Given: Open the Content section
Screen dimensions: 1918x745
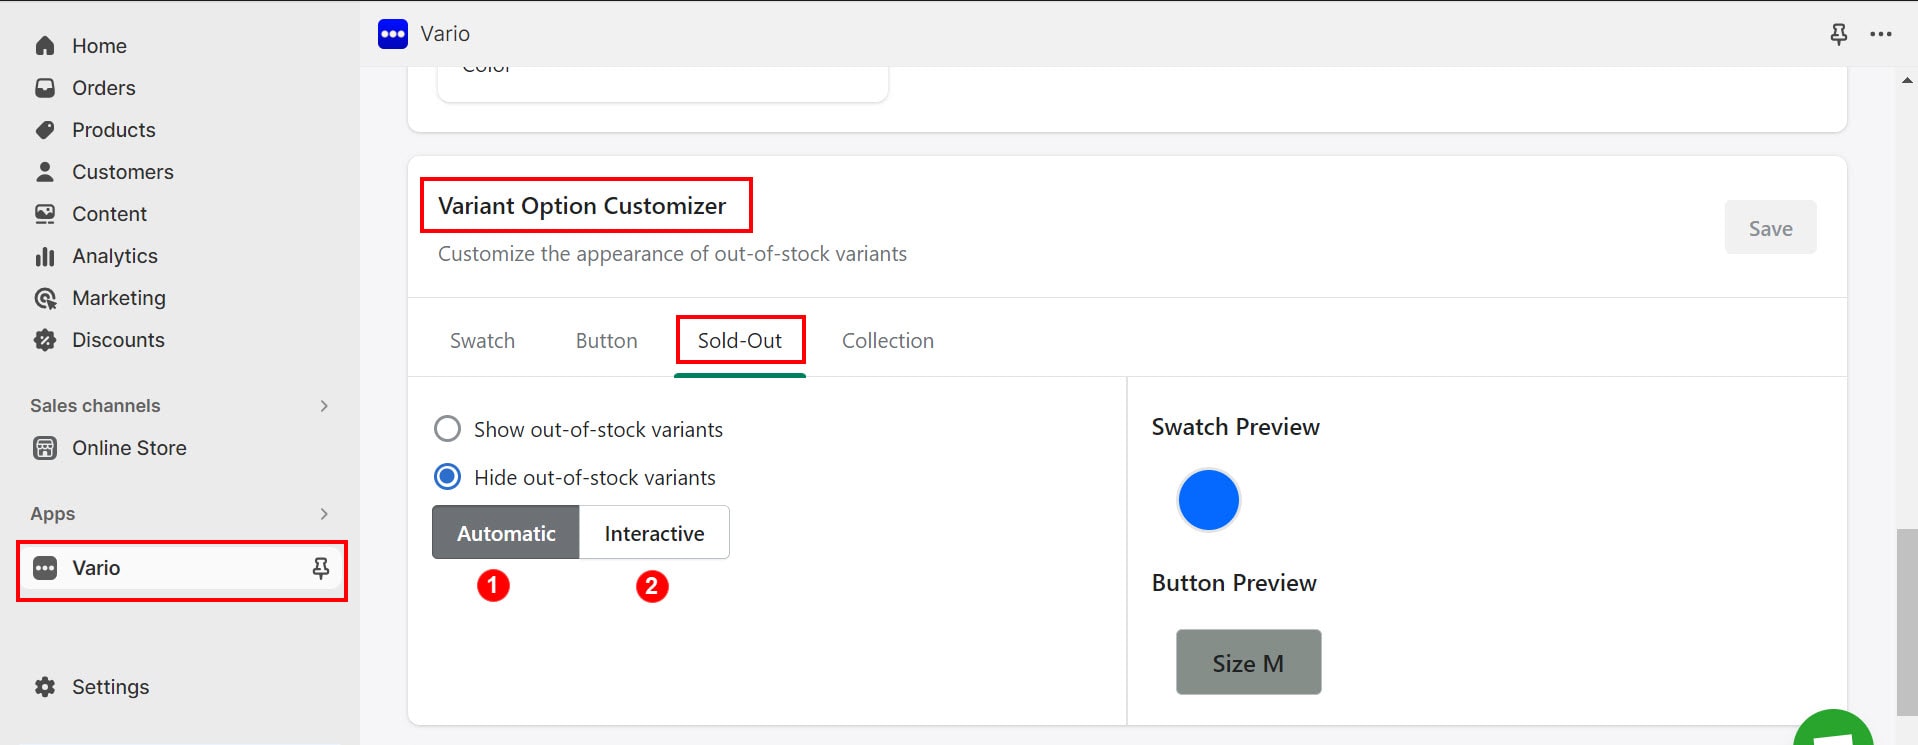Looking at the screenshot, I should tap(109, 214).
